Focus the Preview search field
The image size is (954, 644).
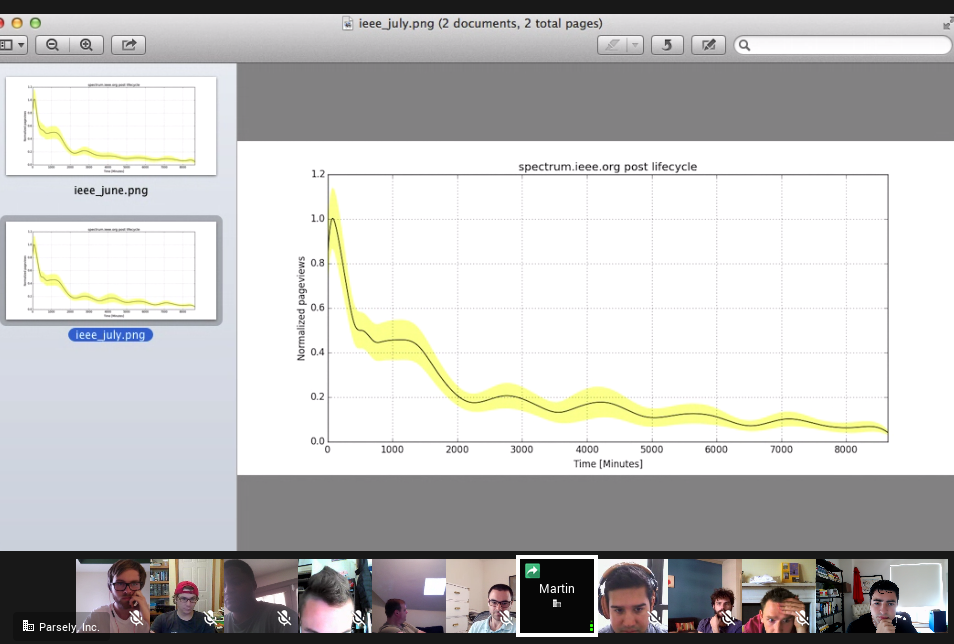[843, 45]
